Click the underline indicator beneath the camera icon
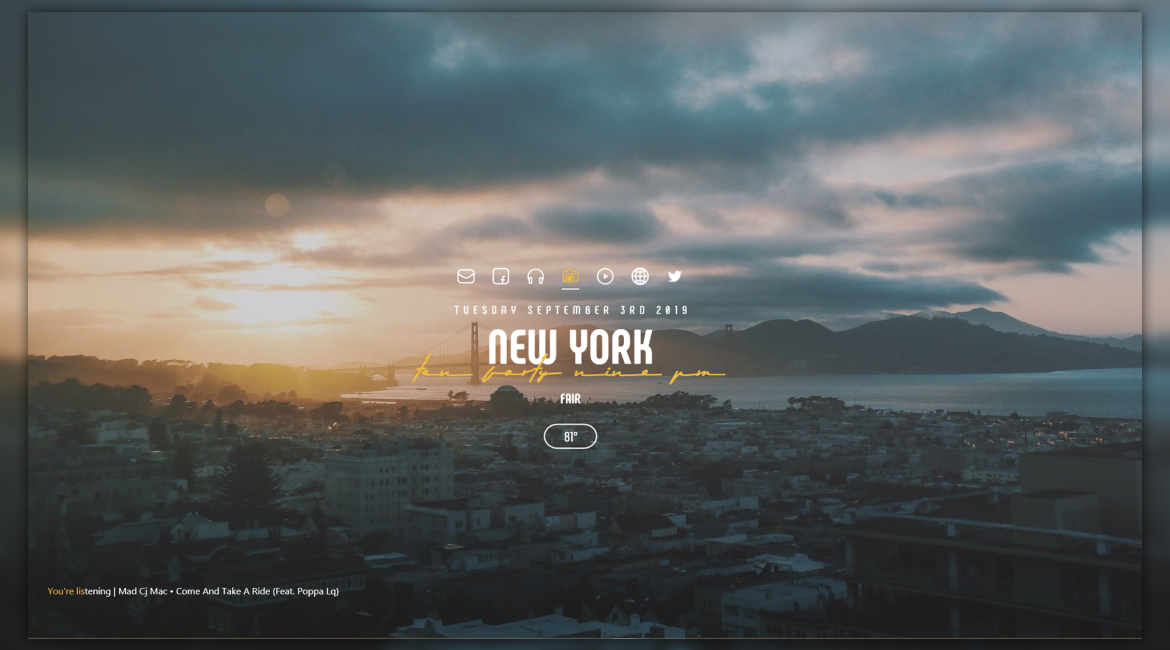The image size is (1170, 650). coord(571,289)
